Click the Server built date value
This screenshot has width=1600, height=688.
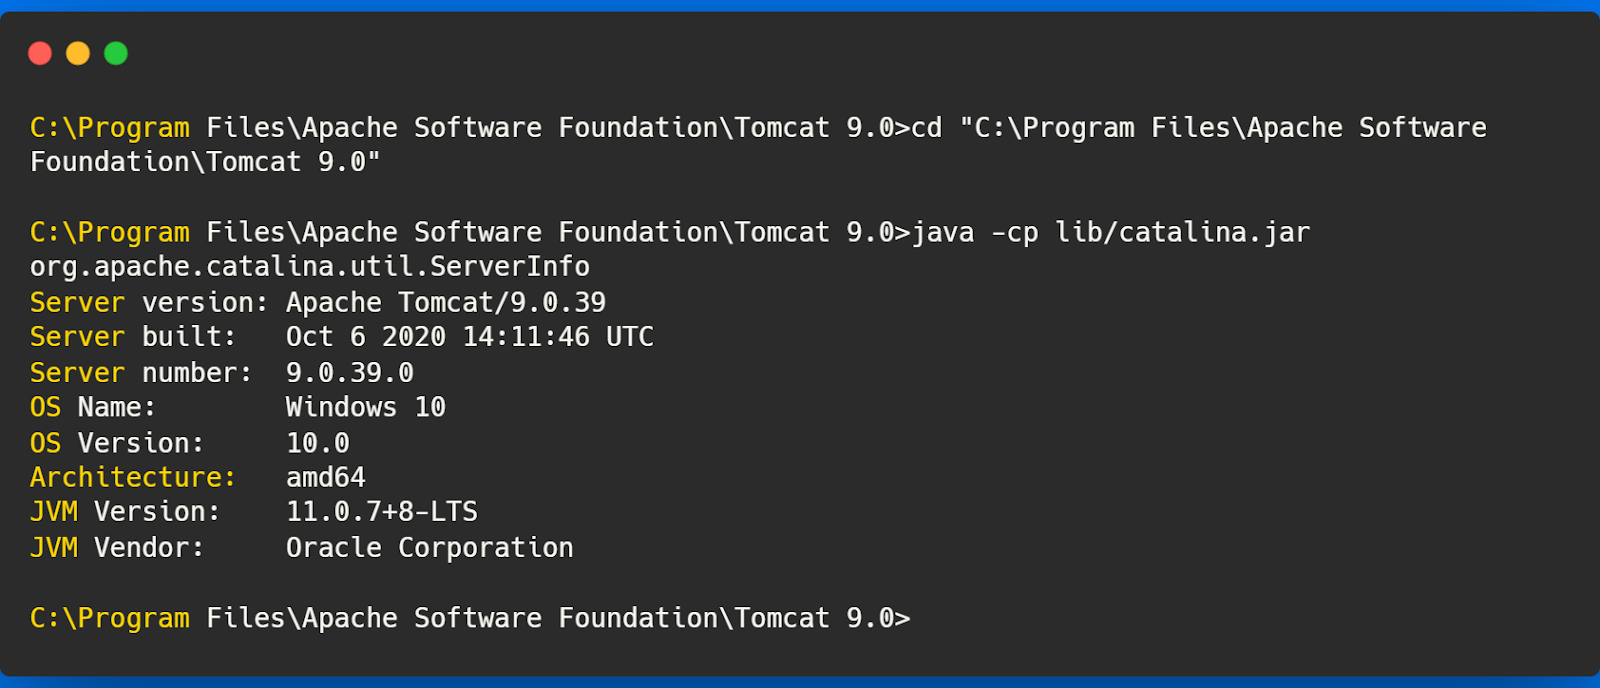tap(470, 337)
